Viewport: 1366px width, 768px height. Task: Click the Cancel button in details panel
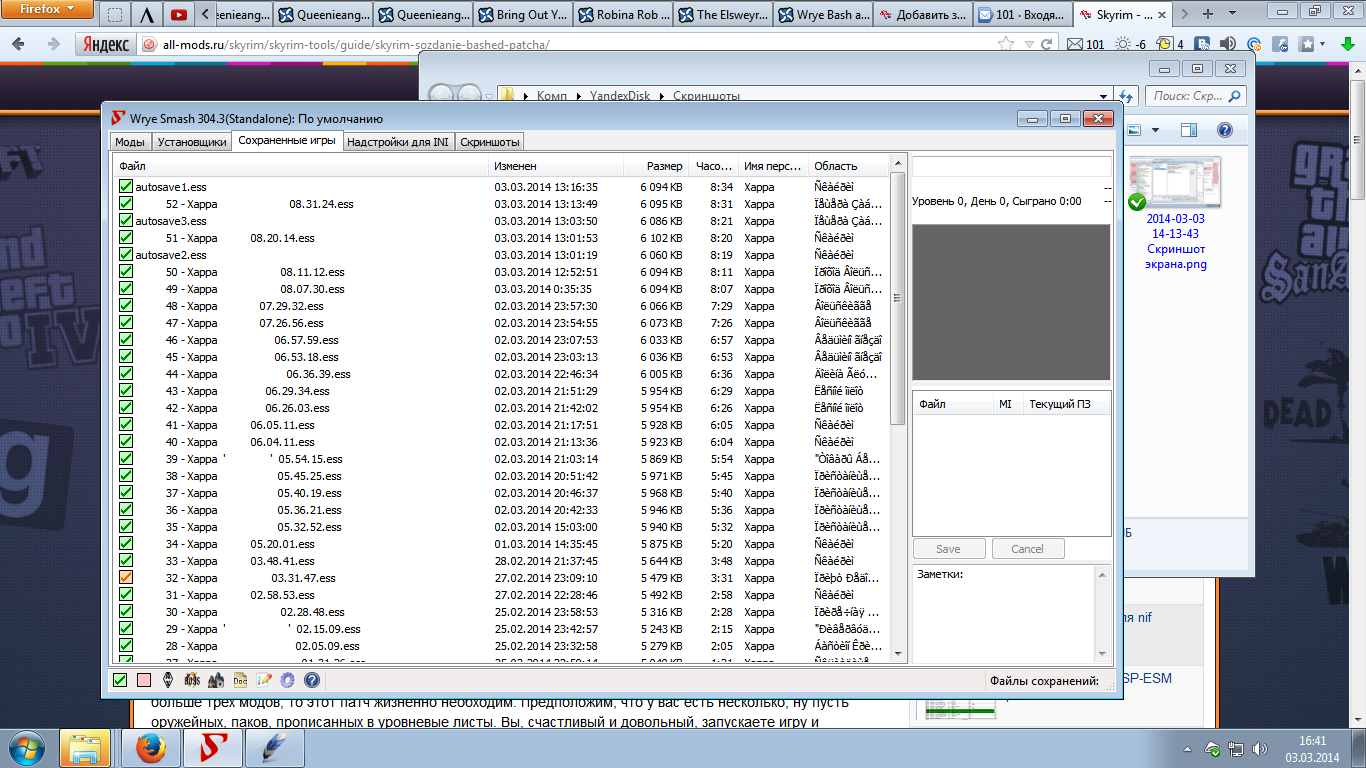tap(1027, 549)
